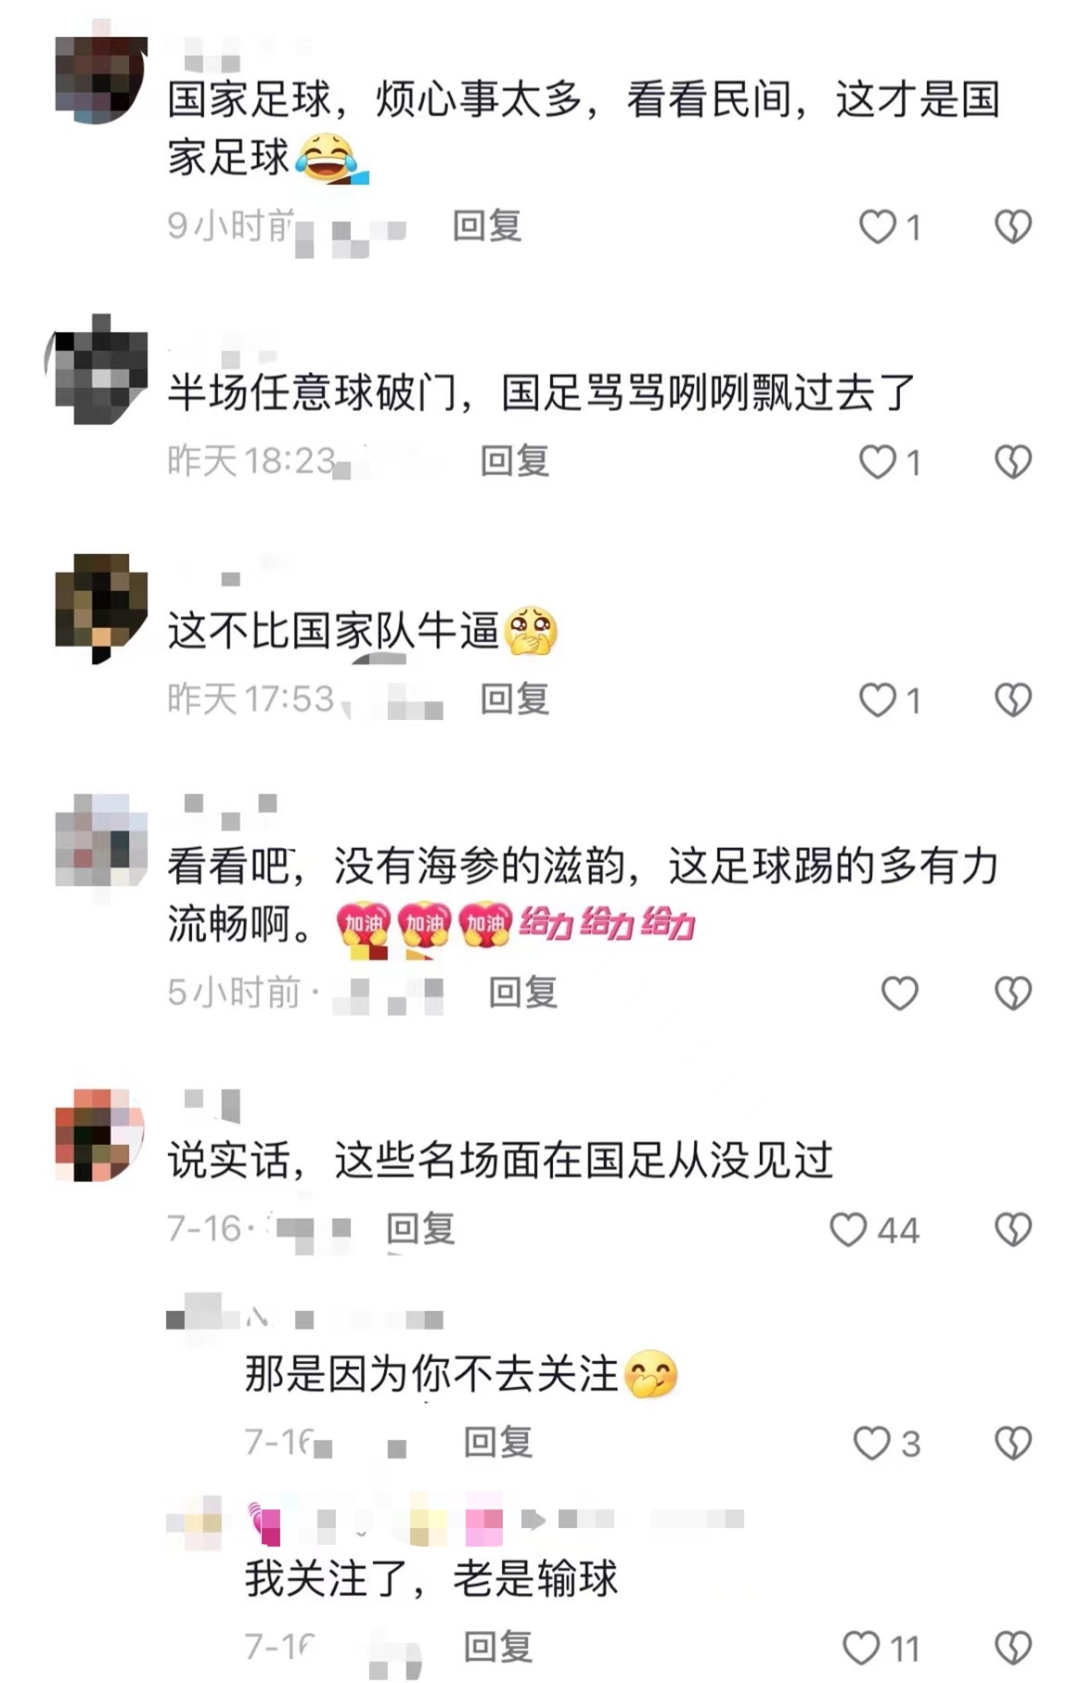
Task: Like the 没有海参的滋韵 comment
Action: point(899,993)
